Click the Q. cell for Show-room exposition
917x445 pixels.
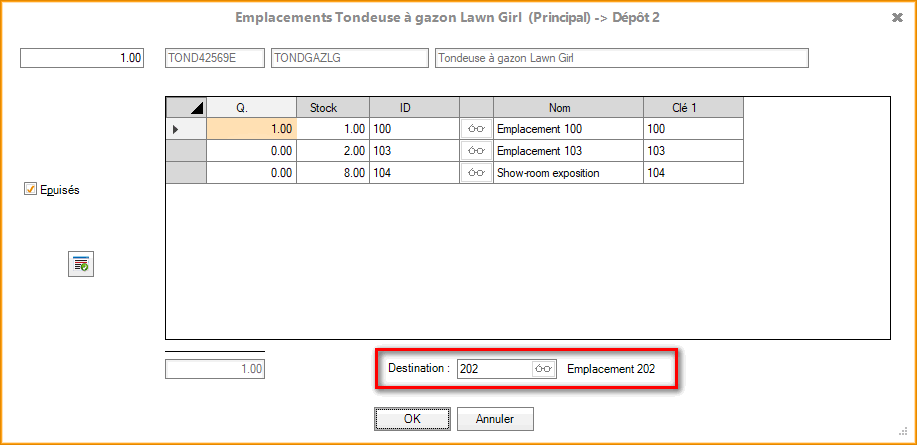tap(251, 173)
